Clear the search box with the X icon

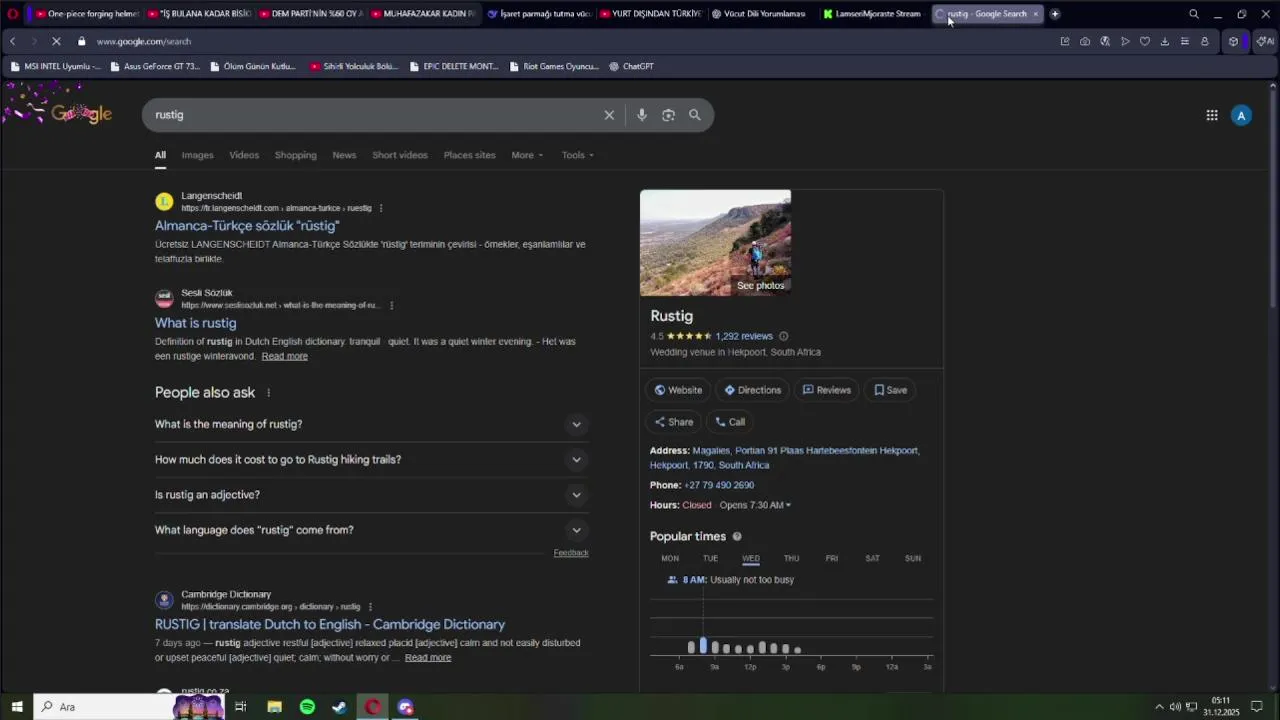609,115
